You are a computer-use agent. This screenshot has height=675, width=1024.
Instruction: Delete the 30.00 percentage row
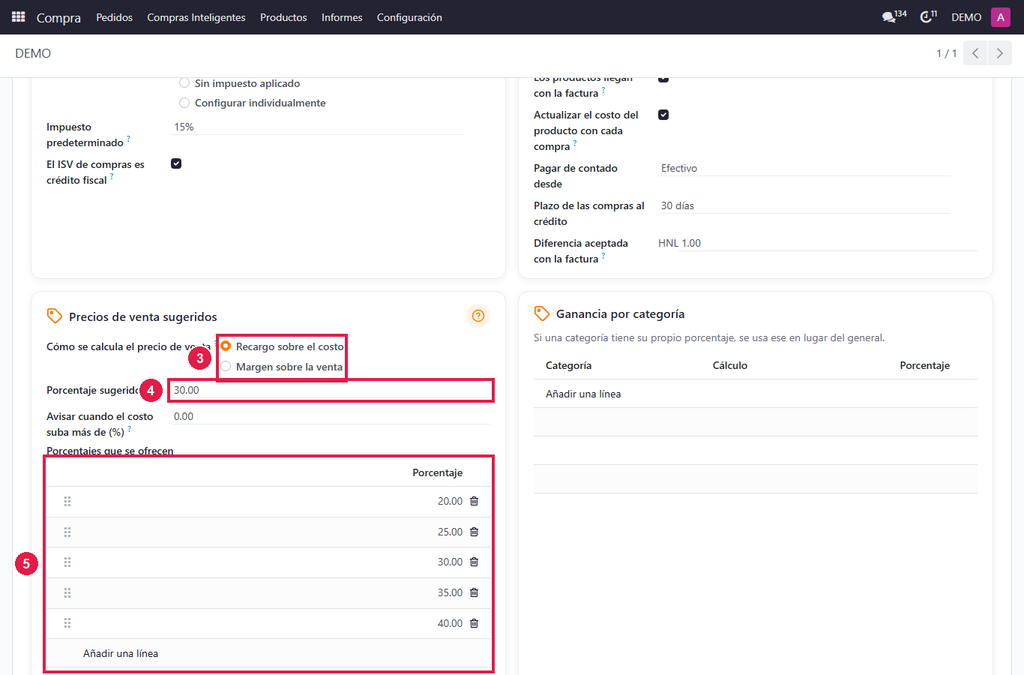474,562
